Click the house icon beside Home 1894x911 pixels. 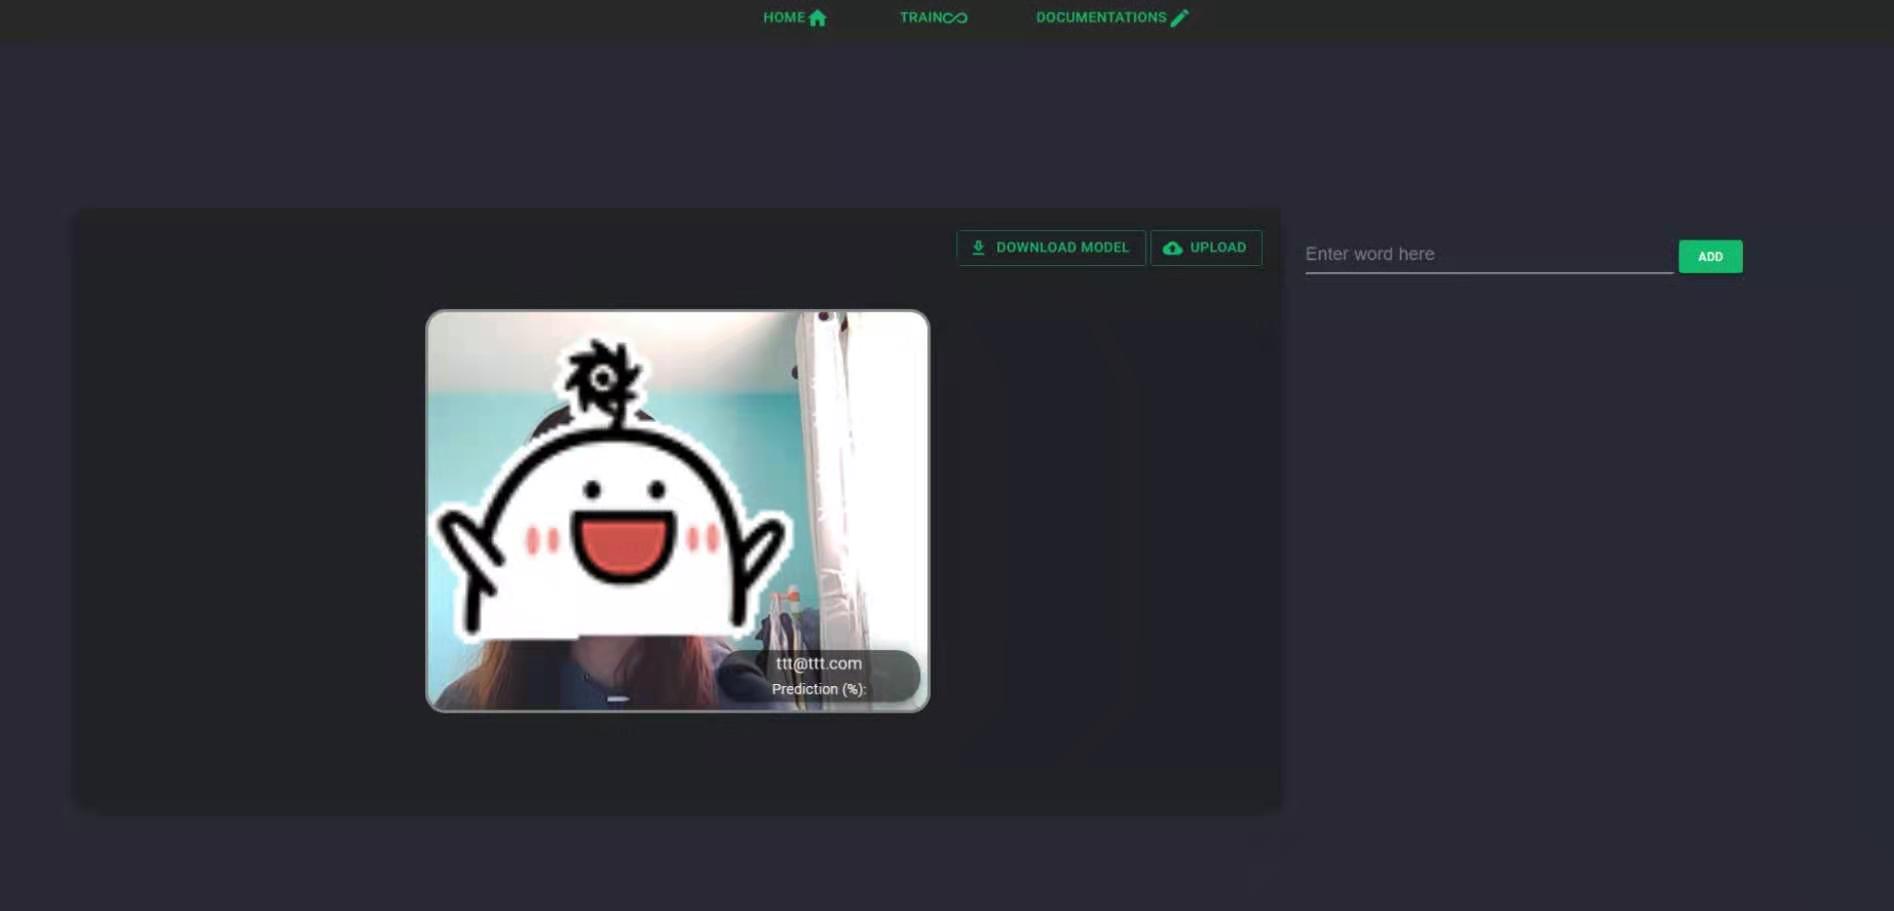click(x=818, y=18)
